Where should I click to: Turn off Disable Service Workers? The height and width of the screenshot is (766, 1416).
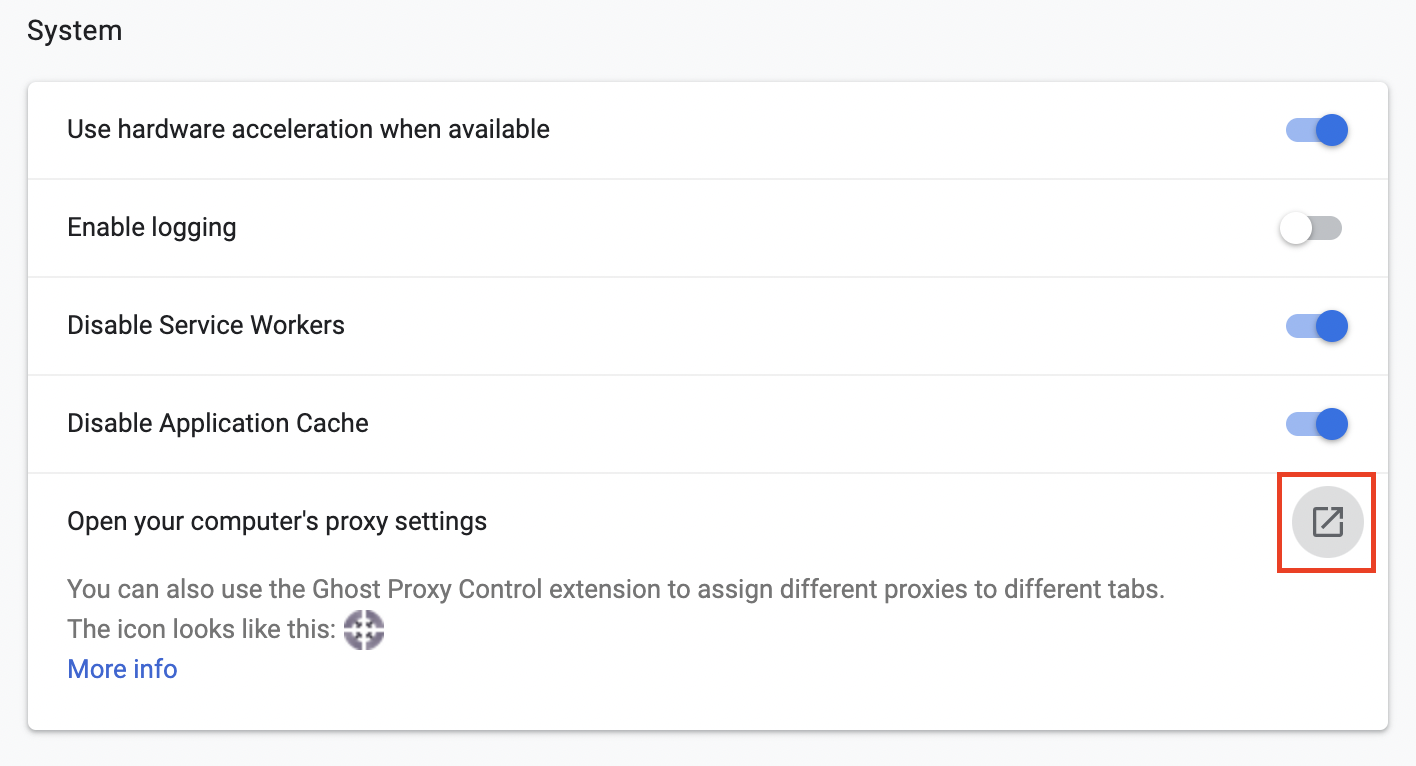click(1316, 326)
